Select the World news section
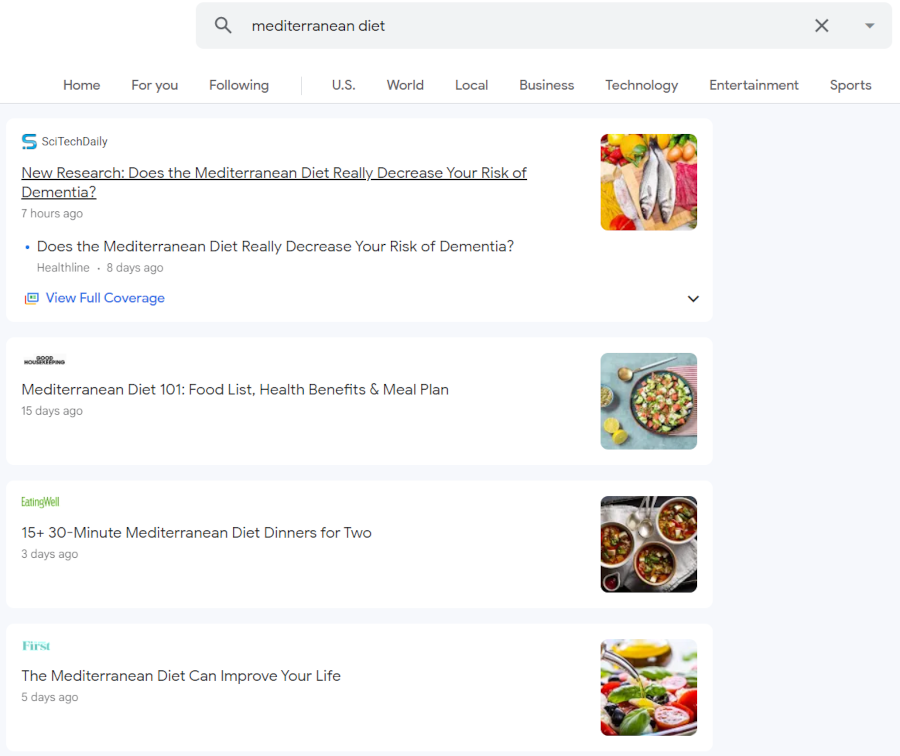 tap(405, 85)
